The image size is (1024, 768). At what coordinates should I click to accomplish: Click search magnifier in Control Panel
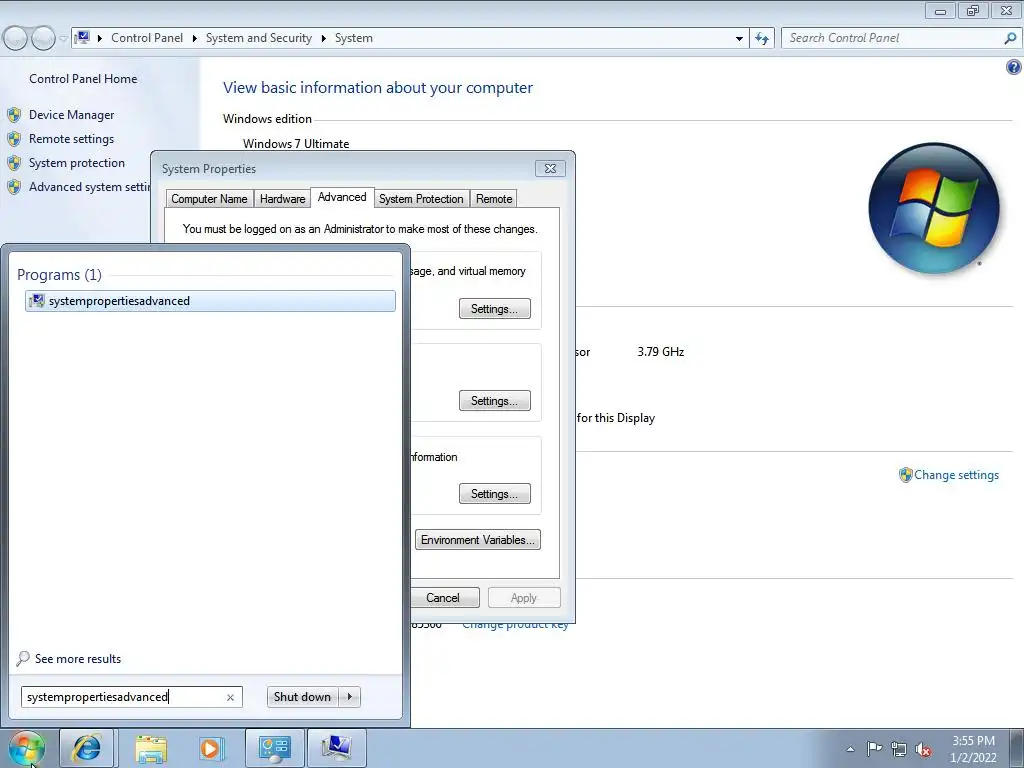[1010, 38]
